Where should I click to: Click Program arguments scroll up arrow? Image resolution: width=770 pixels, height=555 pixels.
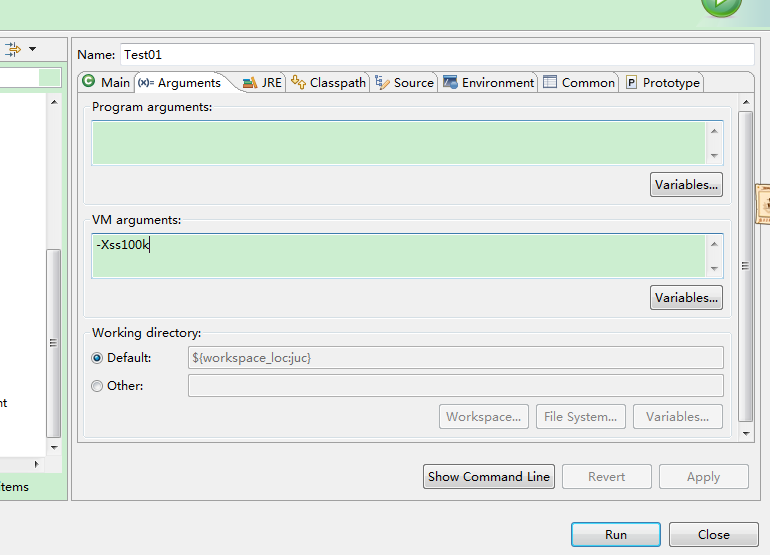pyautogui.click(x=714, y=131)
